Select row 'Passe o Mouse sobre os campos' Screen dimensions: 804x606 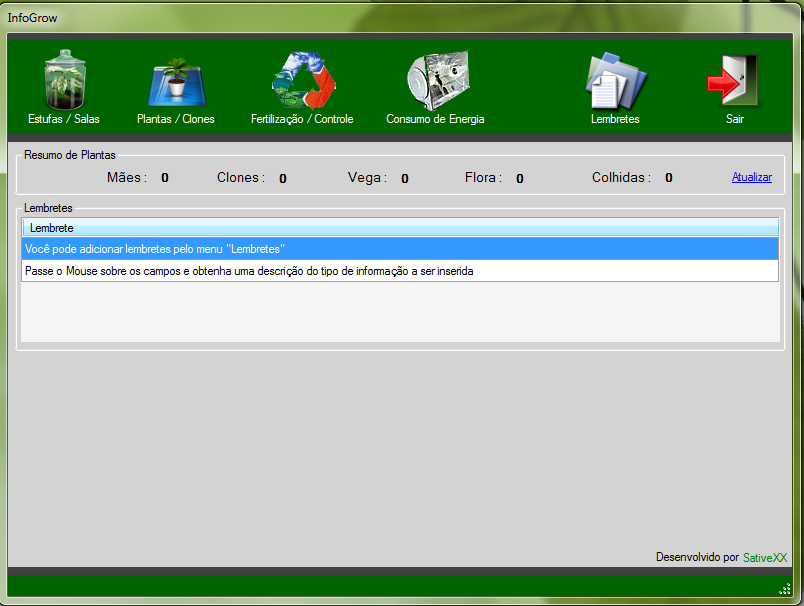400,271
